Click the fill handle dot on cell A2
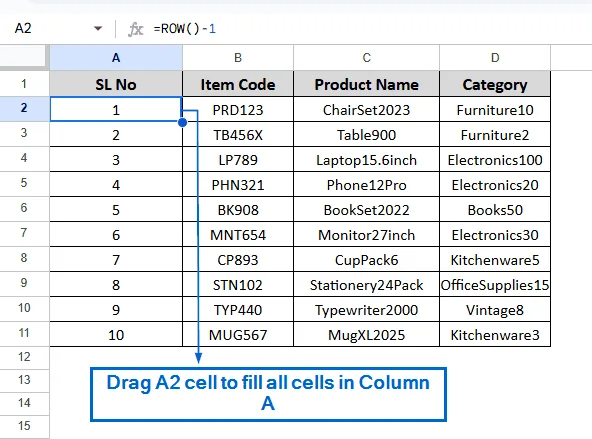Screen dimensions: 592x439 (x=182, y=122)
